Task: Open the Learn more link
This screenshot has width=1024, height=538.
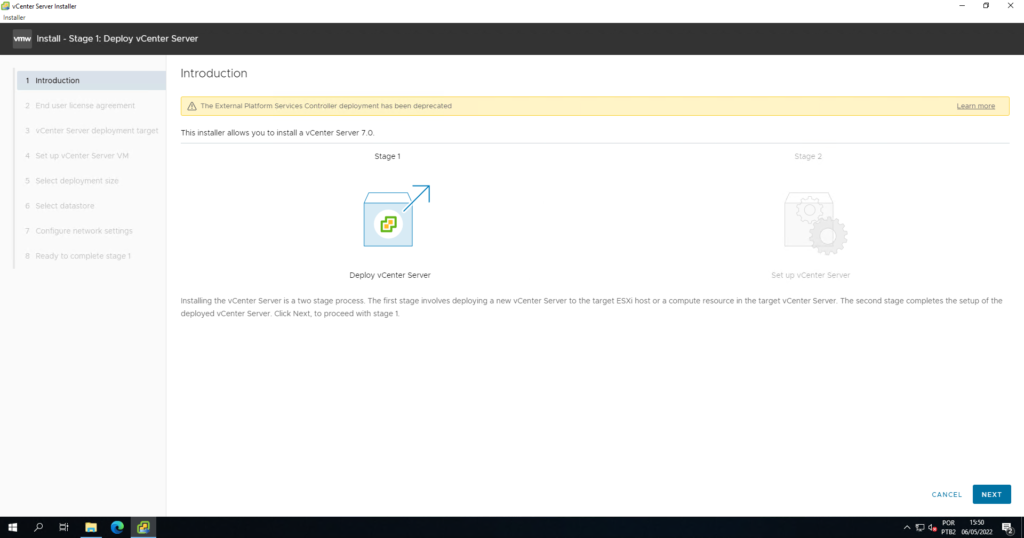Action: 976,106
